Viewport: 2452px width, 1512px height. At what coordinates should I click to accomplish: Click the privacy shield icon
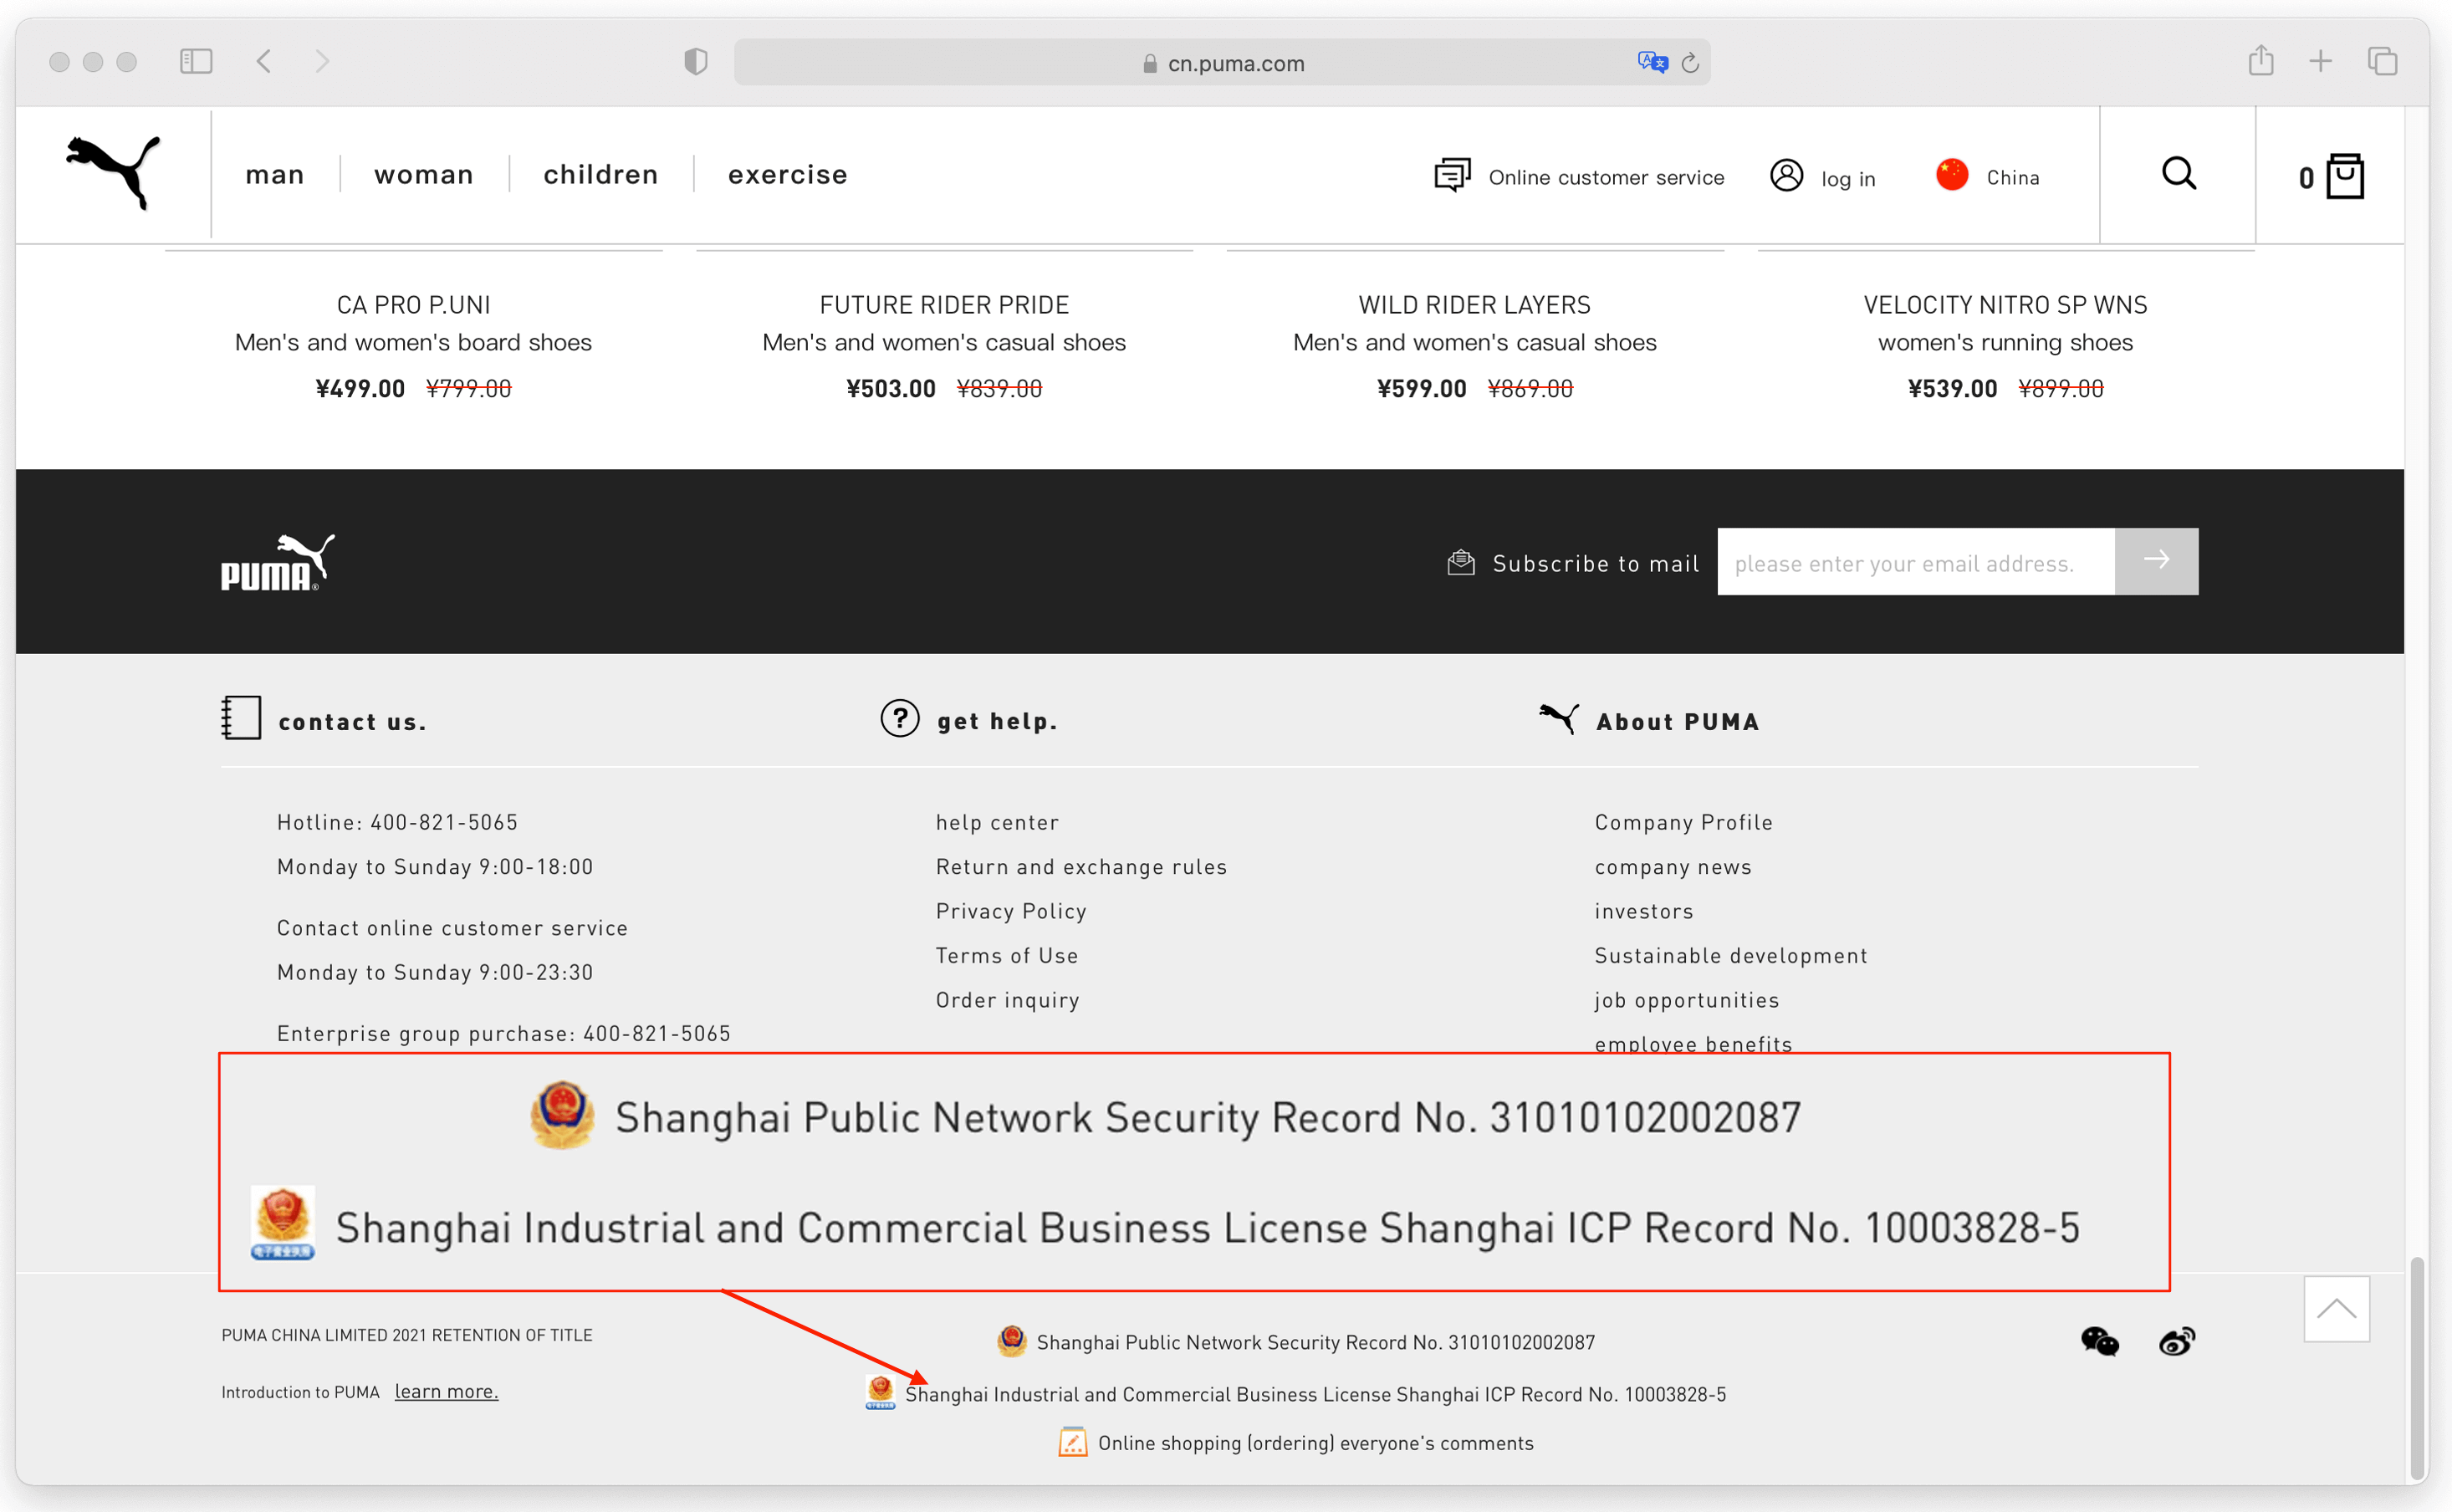pos(696,62)
